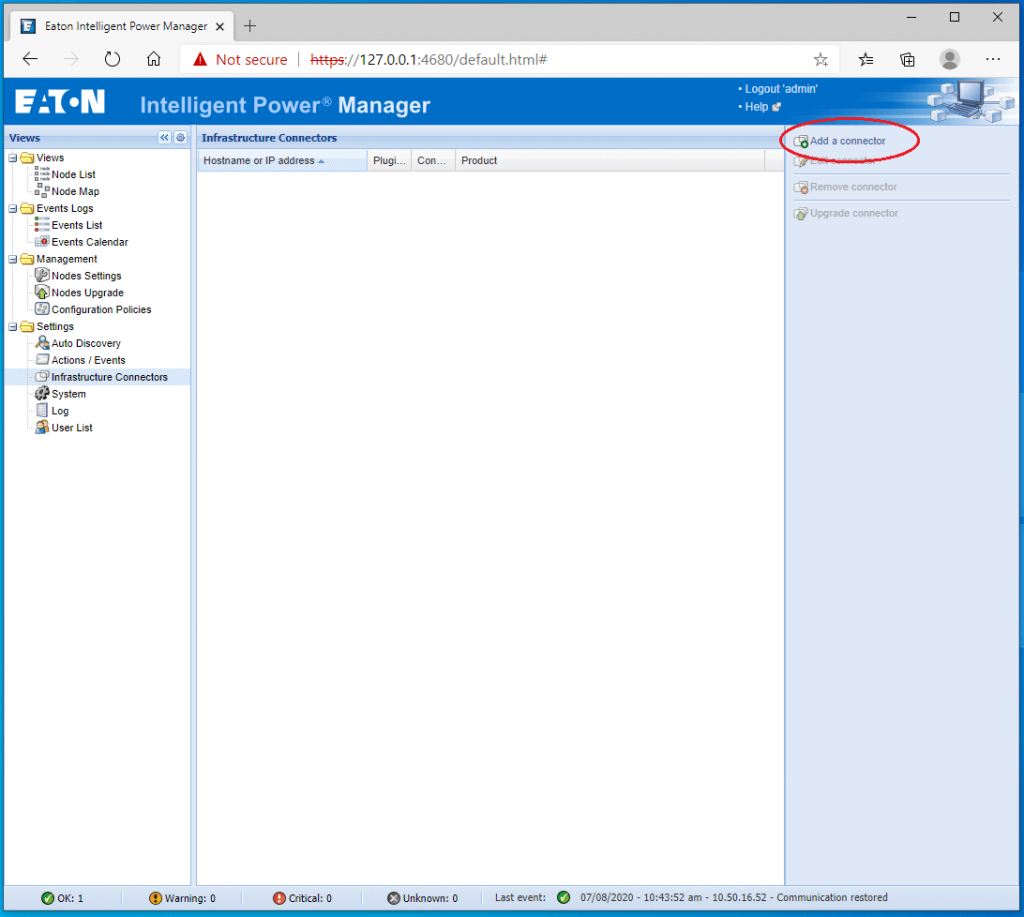Open the Node Map view
The height and width of the screenshot is (917, 1024).
[75, 191]
